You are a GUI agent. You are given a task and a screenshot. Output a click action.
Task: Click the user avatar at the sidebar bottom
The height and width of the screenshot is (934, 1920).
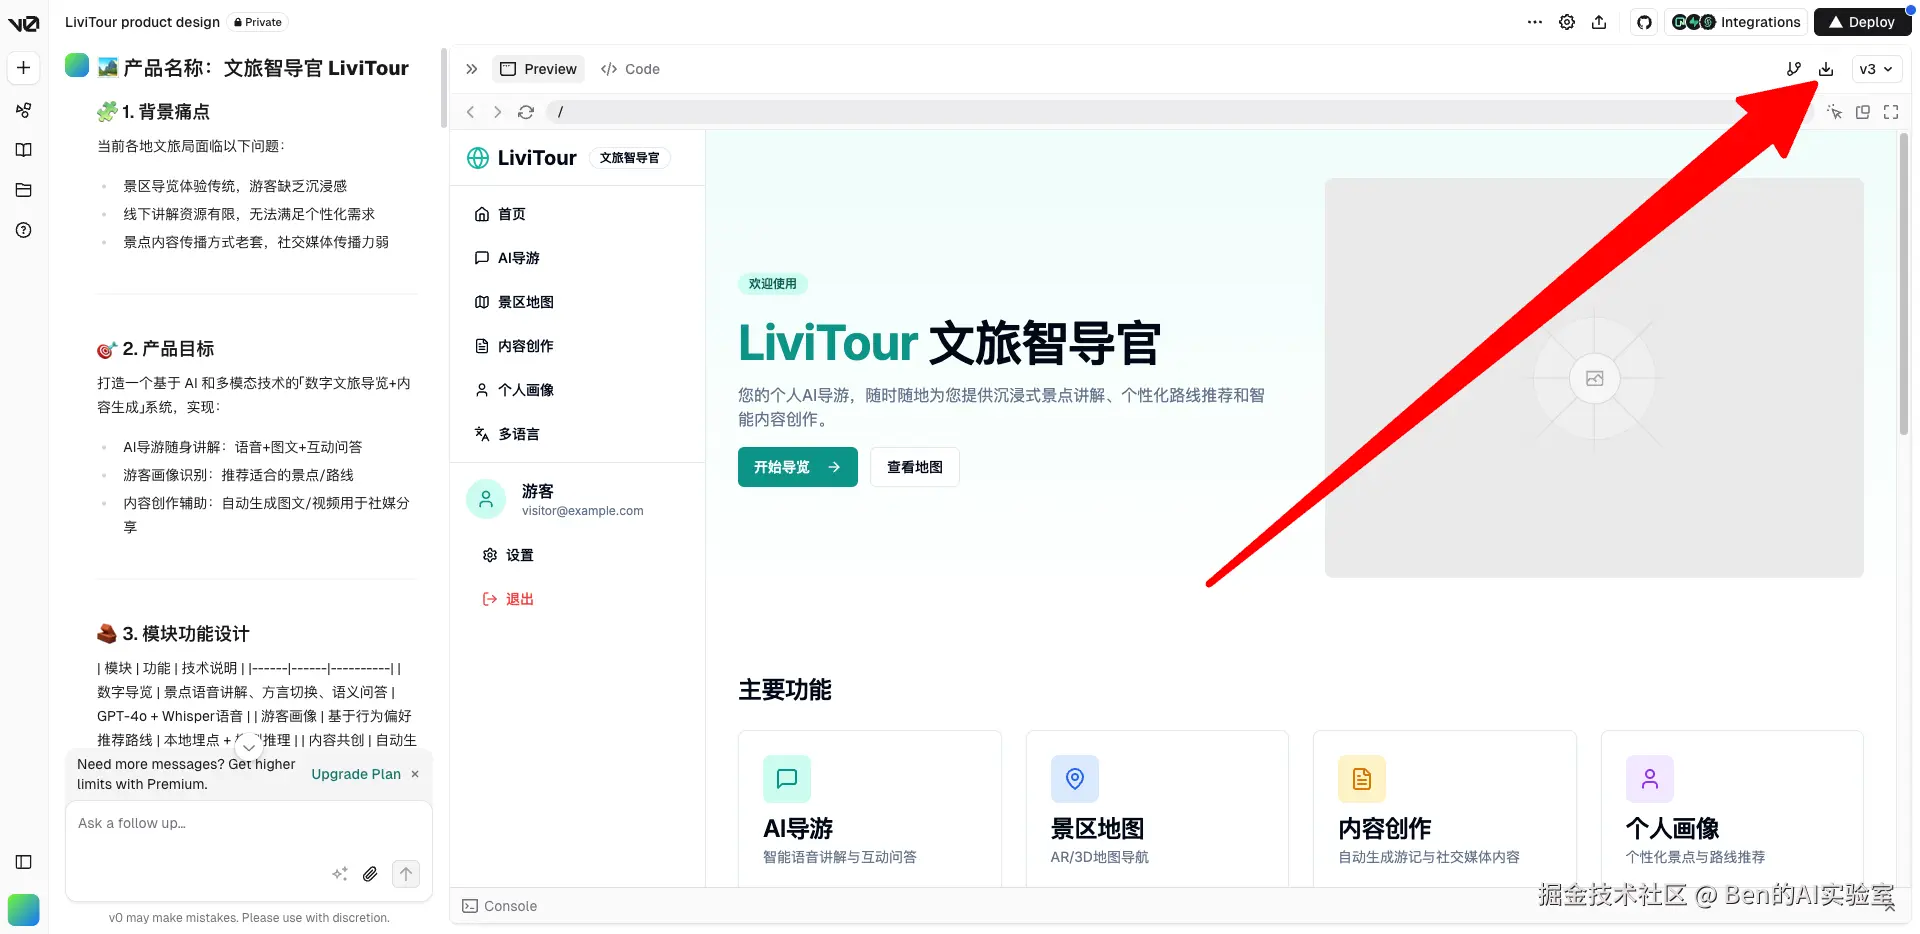click(24, 910)
